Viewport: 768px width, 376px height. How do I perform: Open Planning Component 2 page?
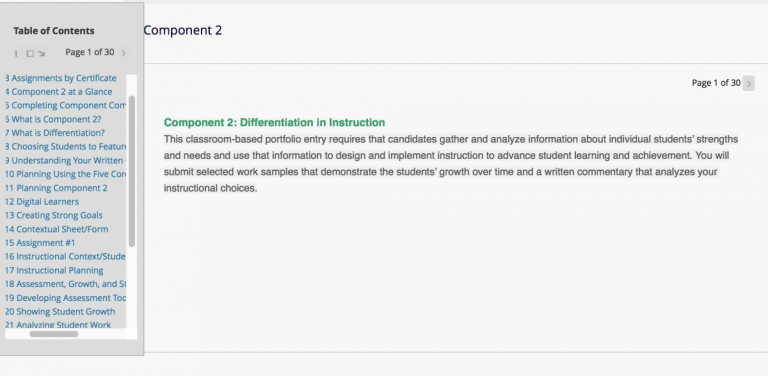pos(56,188)
